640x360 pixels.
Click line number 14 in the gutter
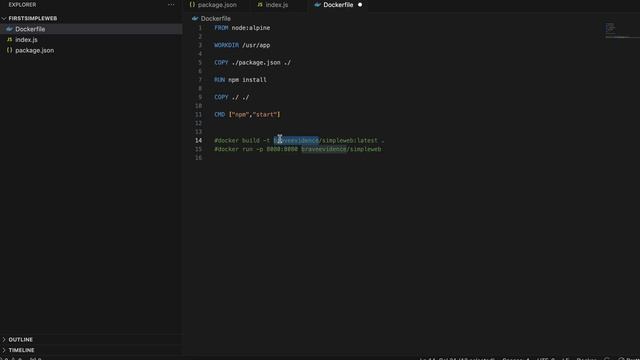point(198,140)
